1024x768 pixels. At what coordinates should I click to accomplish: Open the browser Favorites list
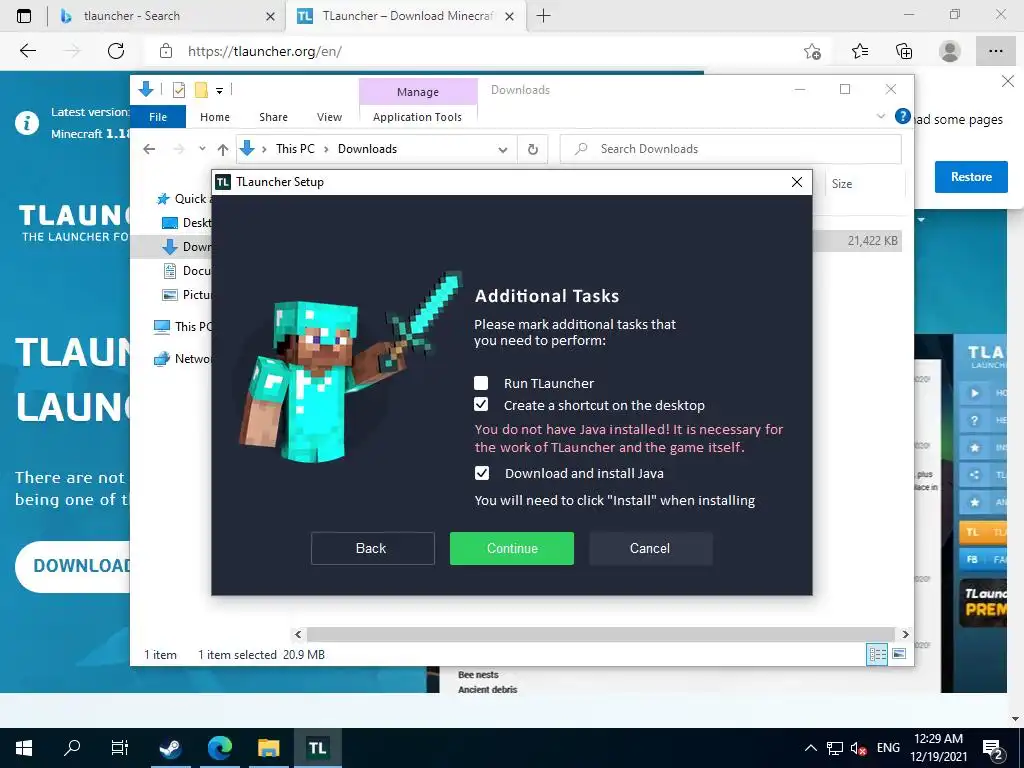(859, 51)
